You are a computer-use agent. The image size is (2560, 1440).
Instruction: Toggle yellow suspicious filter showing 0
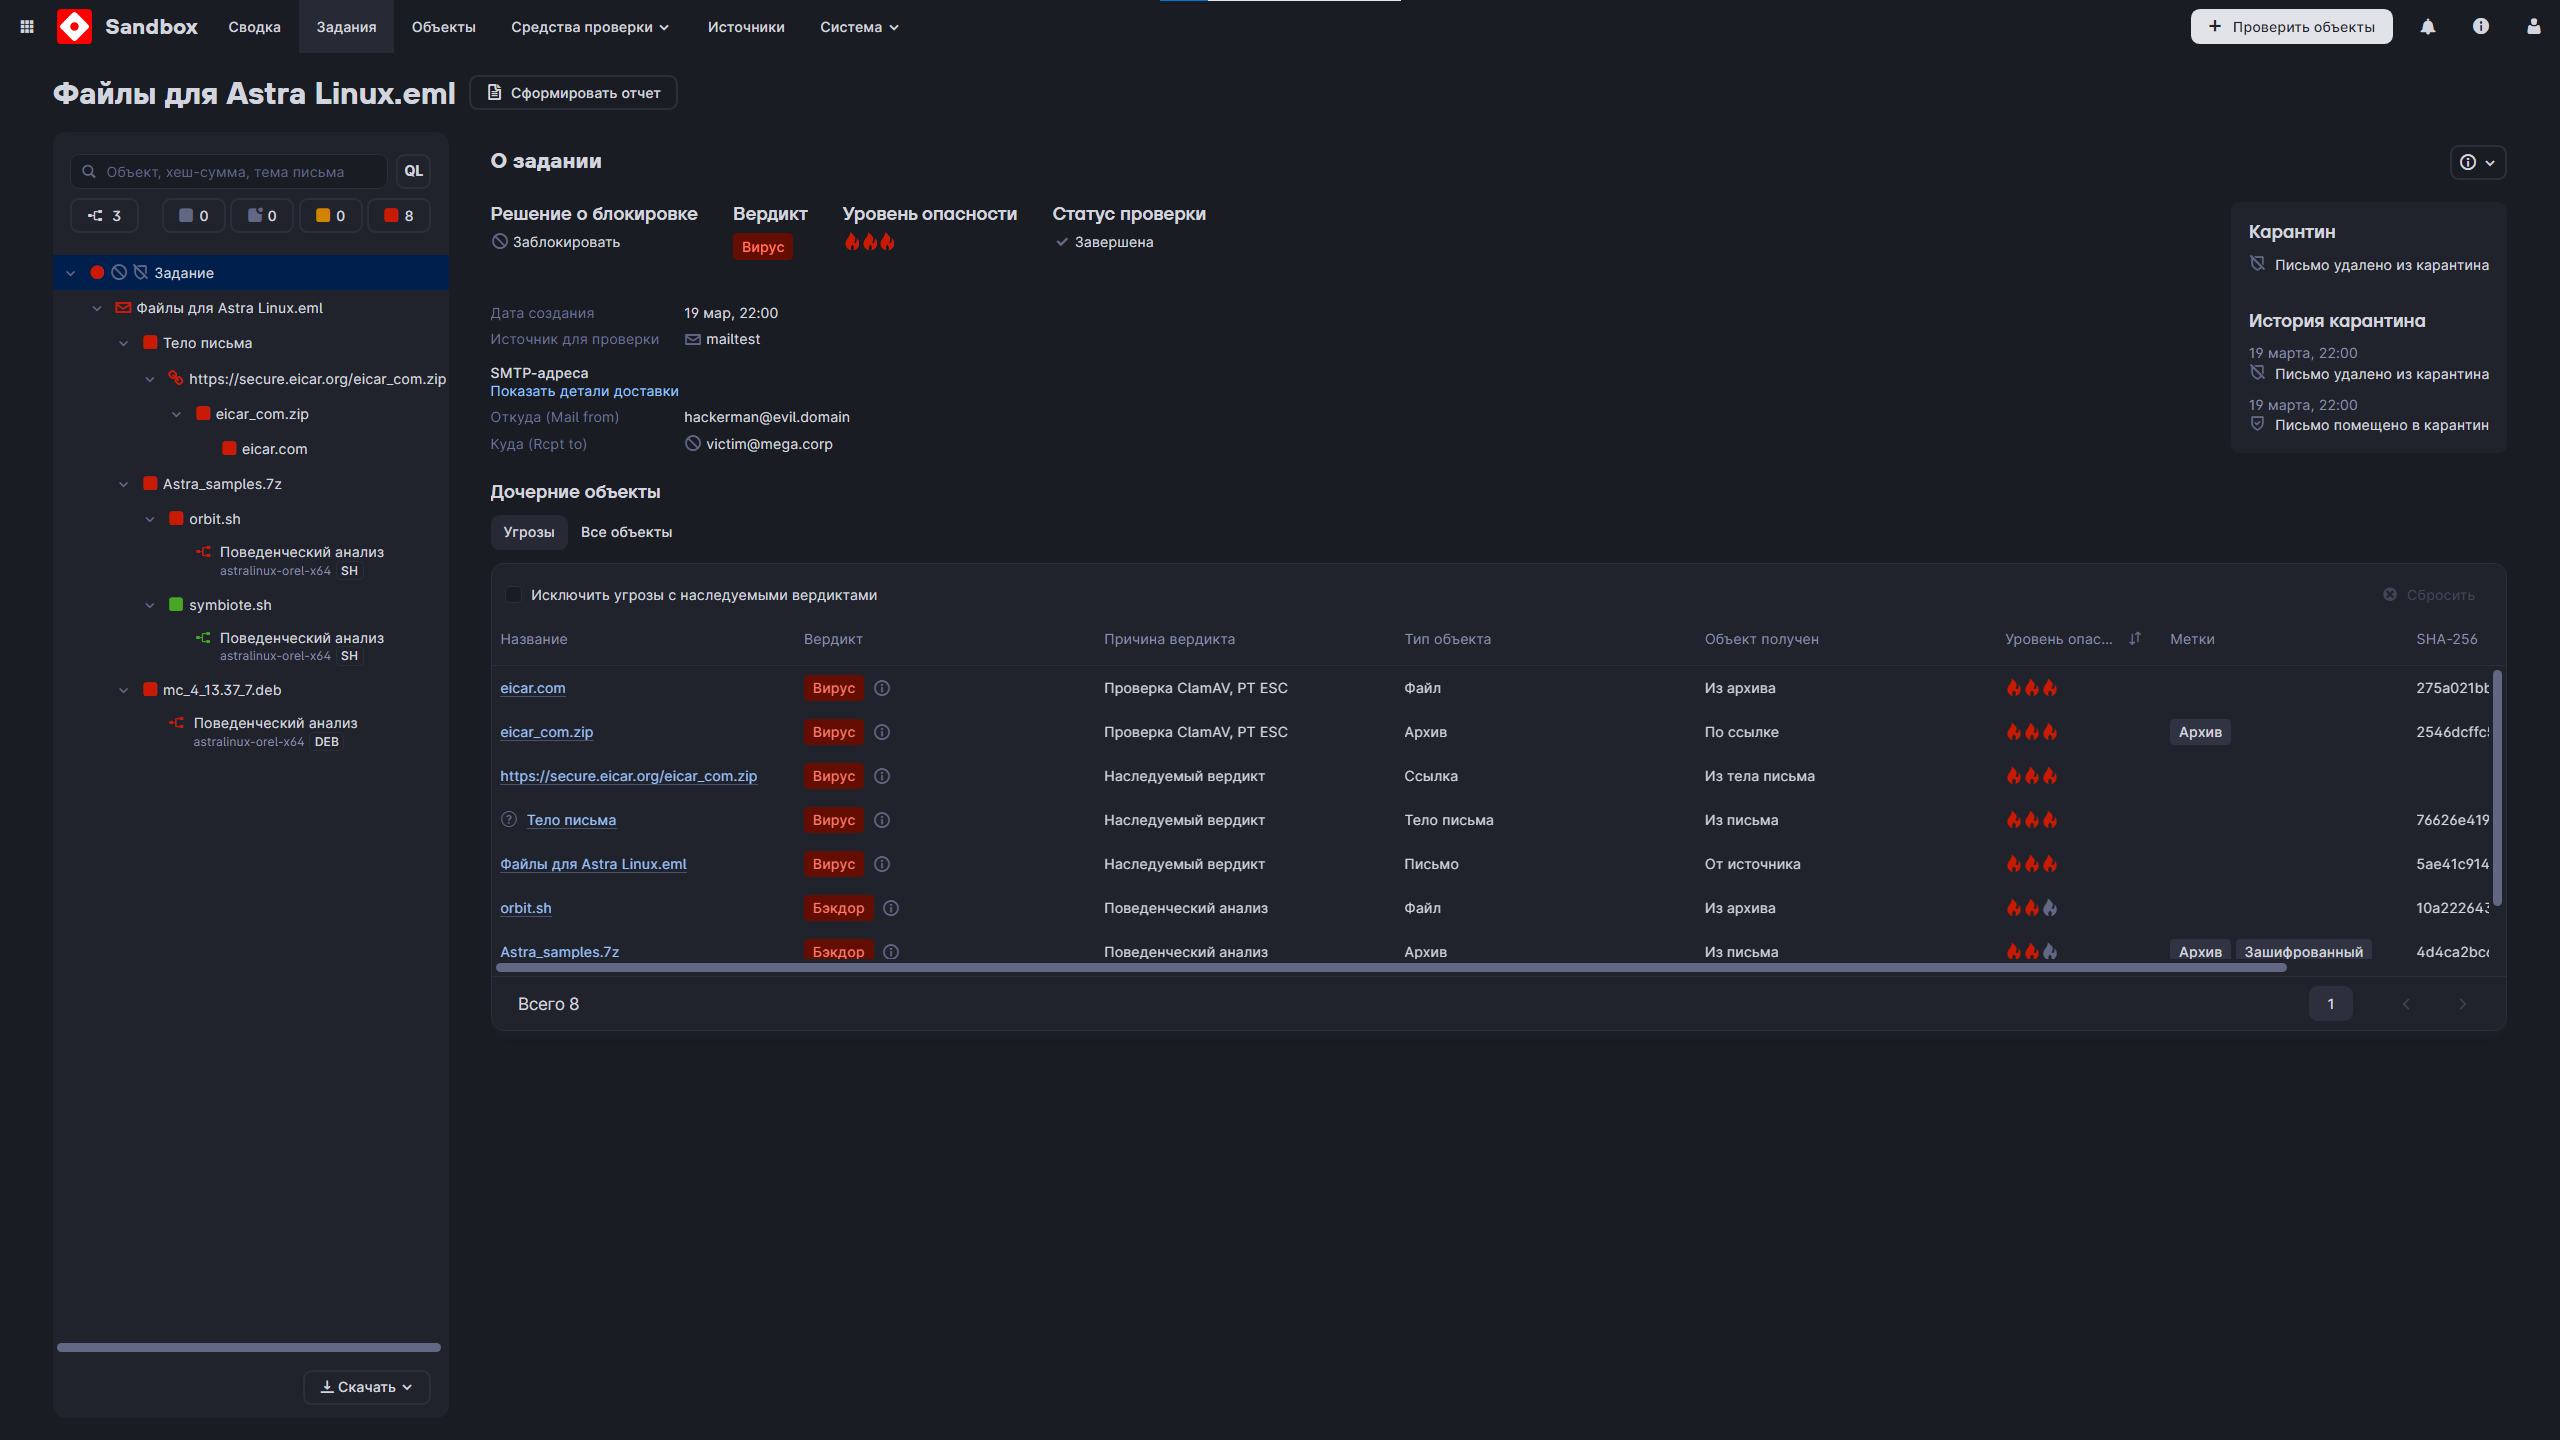point(331,216)
